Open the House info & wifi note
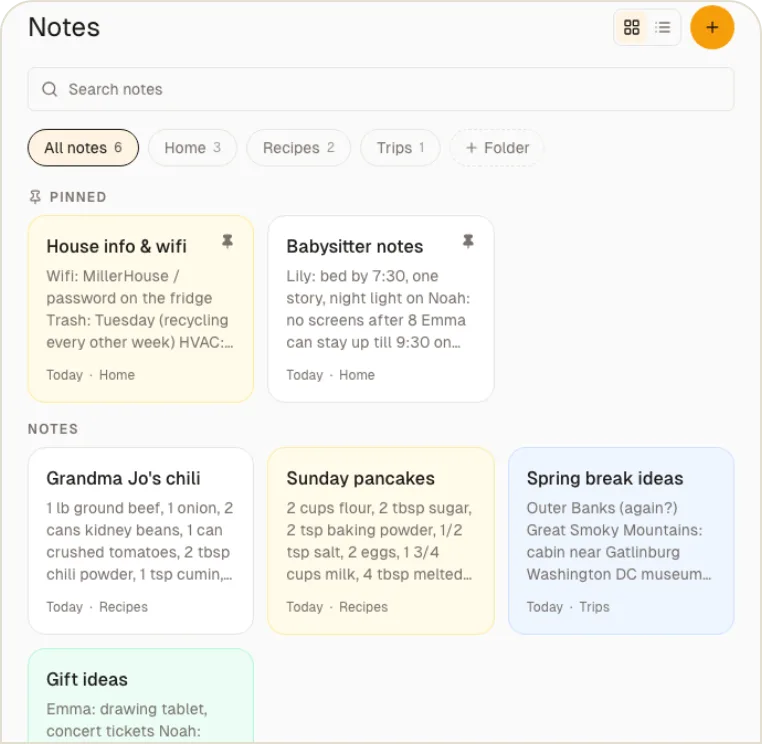This screenshot has height=744, width=762. point(140,309)
